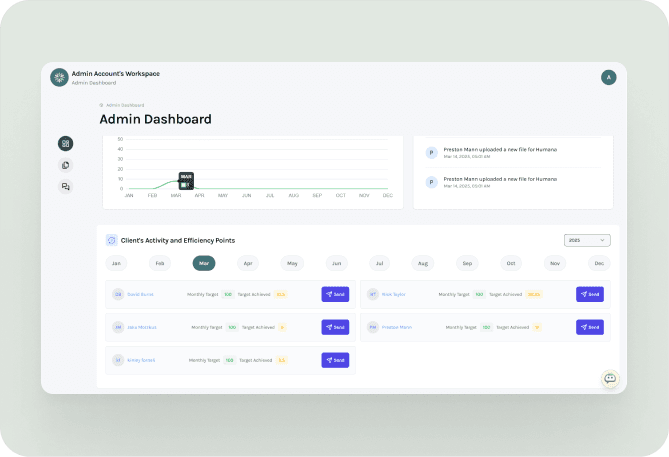Click Preston Mann's PM avatar in client list
Image resolution: width=669 pixels, height=457 pixels.
click(x=373, y=327)
